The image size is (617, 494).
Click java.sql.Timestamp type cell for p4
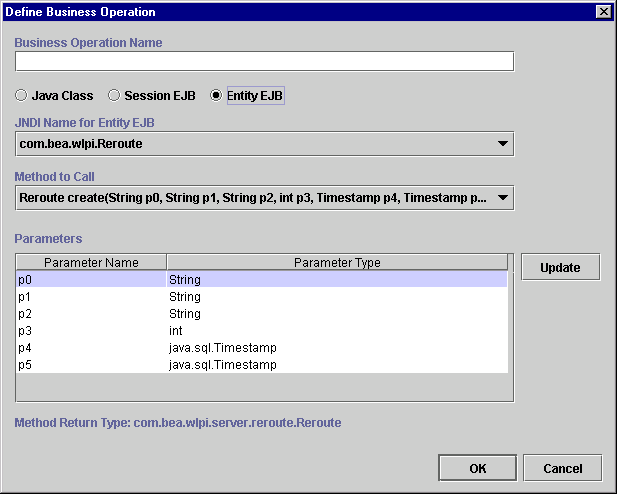pyautogui.click(x=337, y=348)
